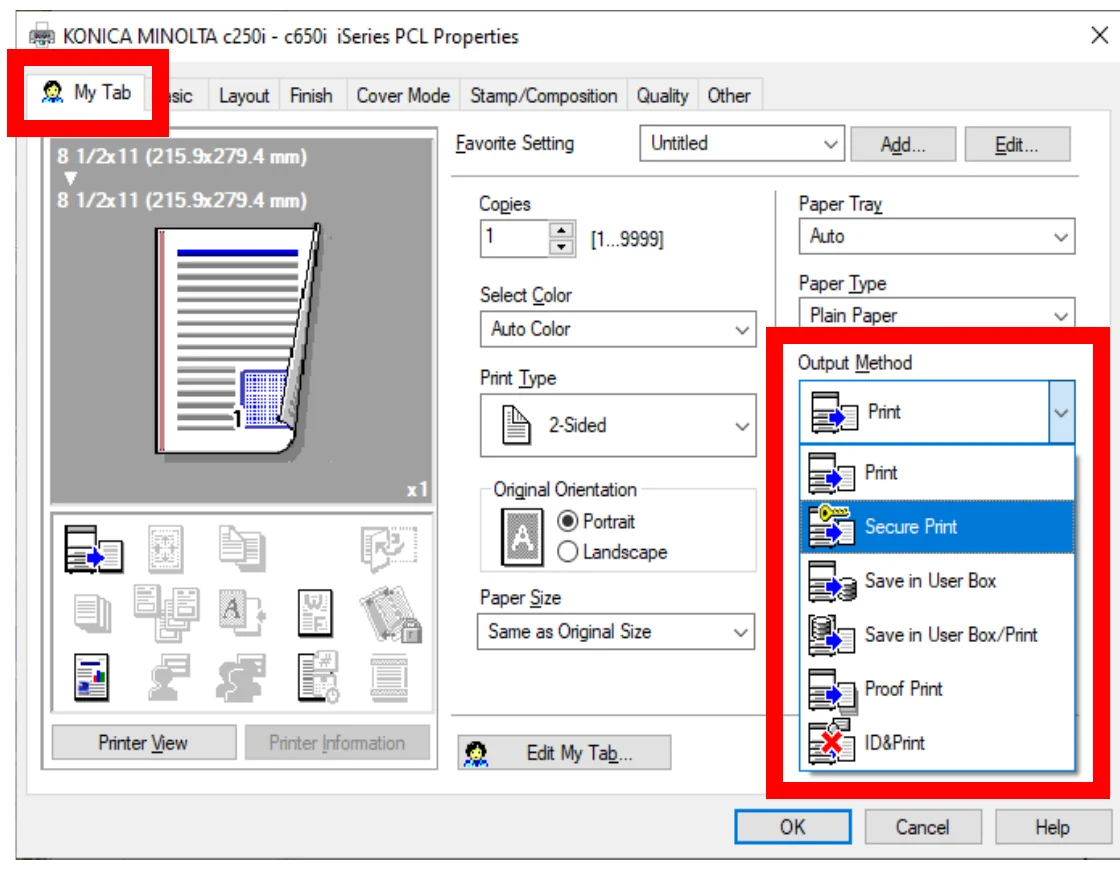Switch to the Quality tab

point(662,96)
